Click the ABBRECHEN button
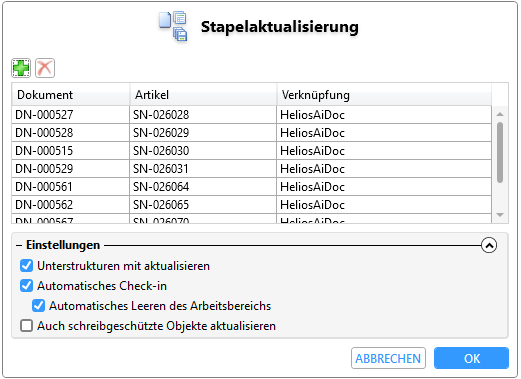521x379 pixels. (388, 358)
